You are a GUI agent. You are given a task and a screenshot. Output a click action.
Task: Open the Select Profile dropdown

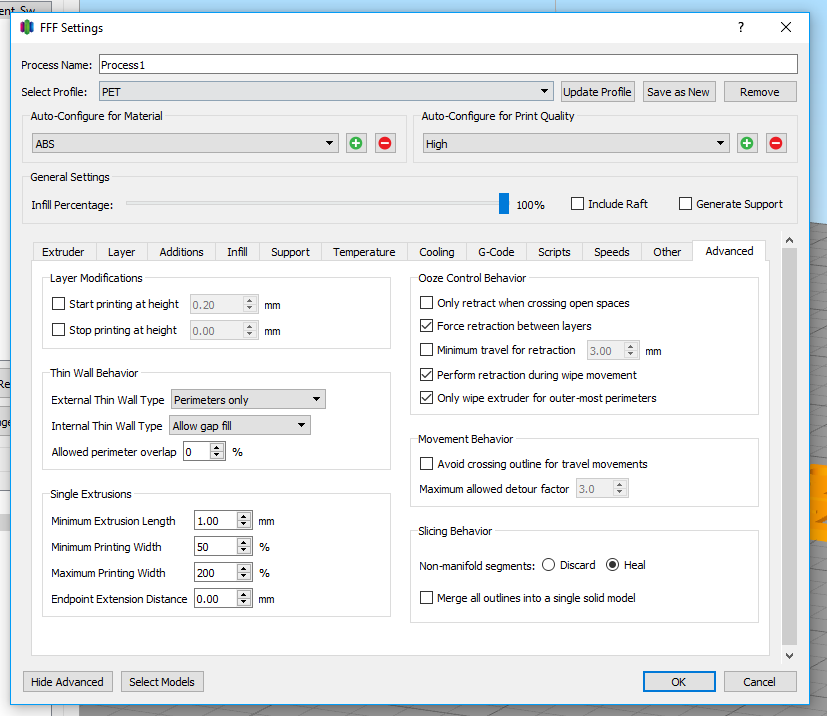tap(326, 91)
